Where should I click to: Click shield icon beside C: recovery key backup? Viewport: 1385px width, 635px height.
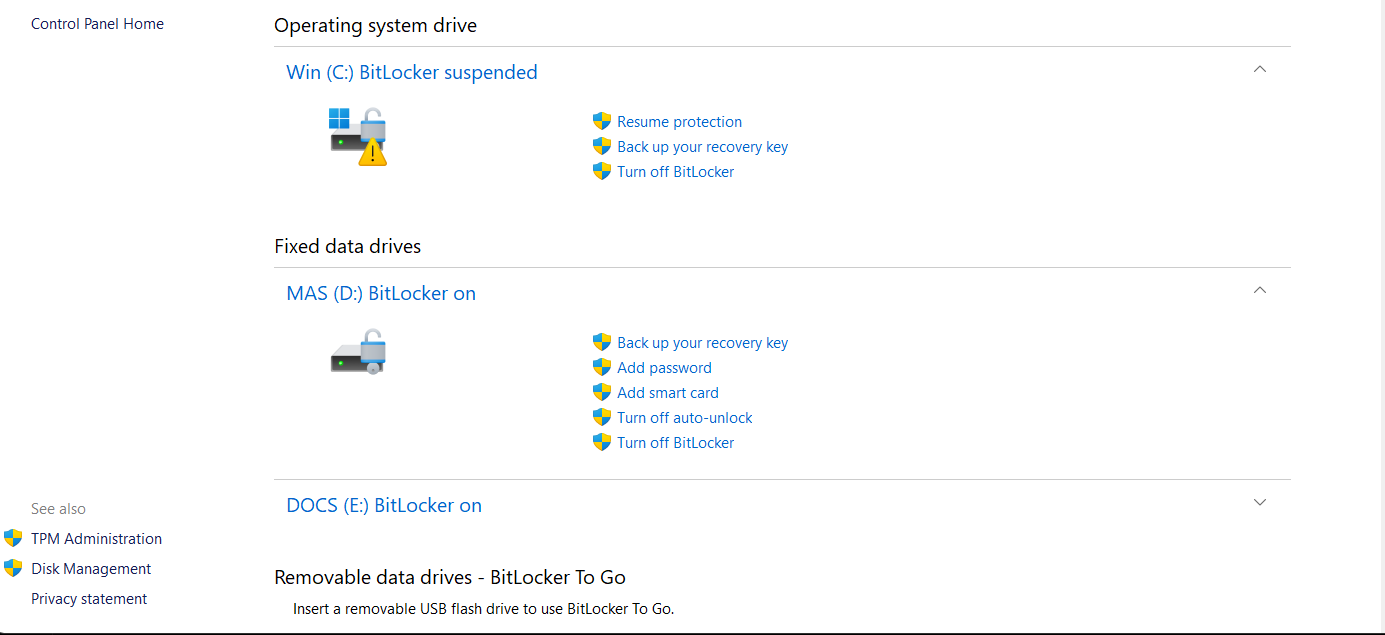[x=602, y=146]
